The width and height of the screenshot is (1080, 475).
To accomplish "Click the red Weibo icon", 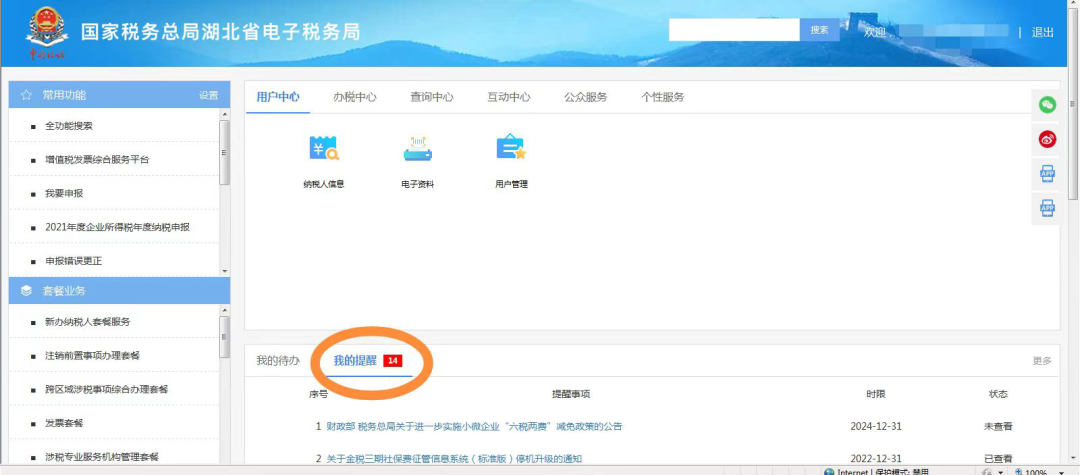I will tap(1047, 139).
